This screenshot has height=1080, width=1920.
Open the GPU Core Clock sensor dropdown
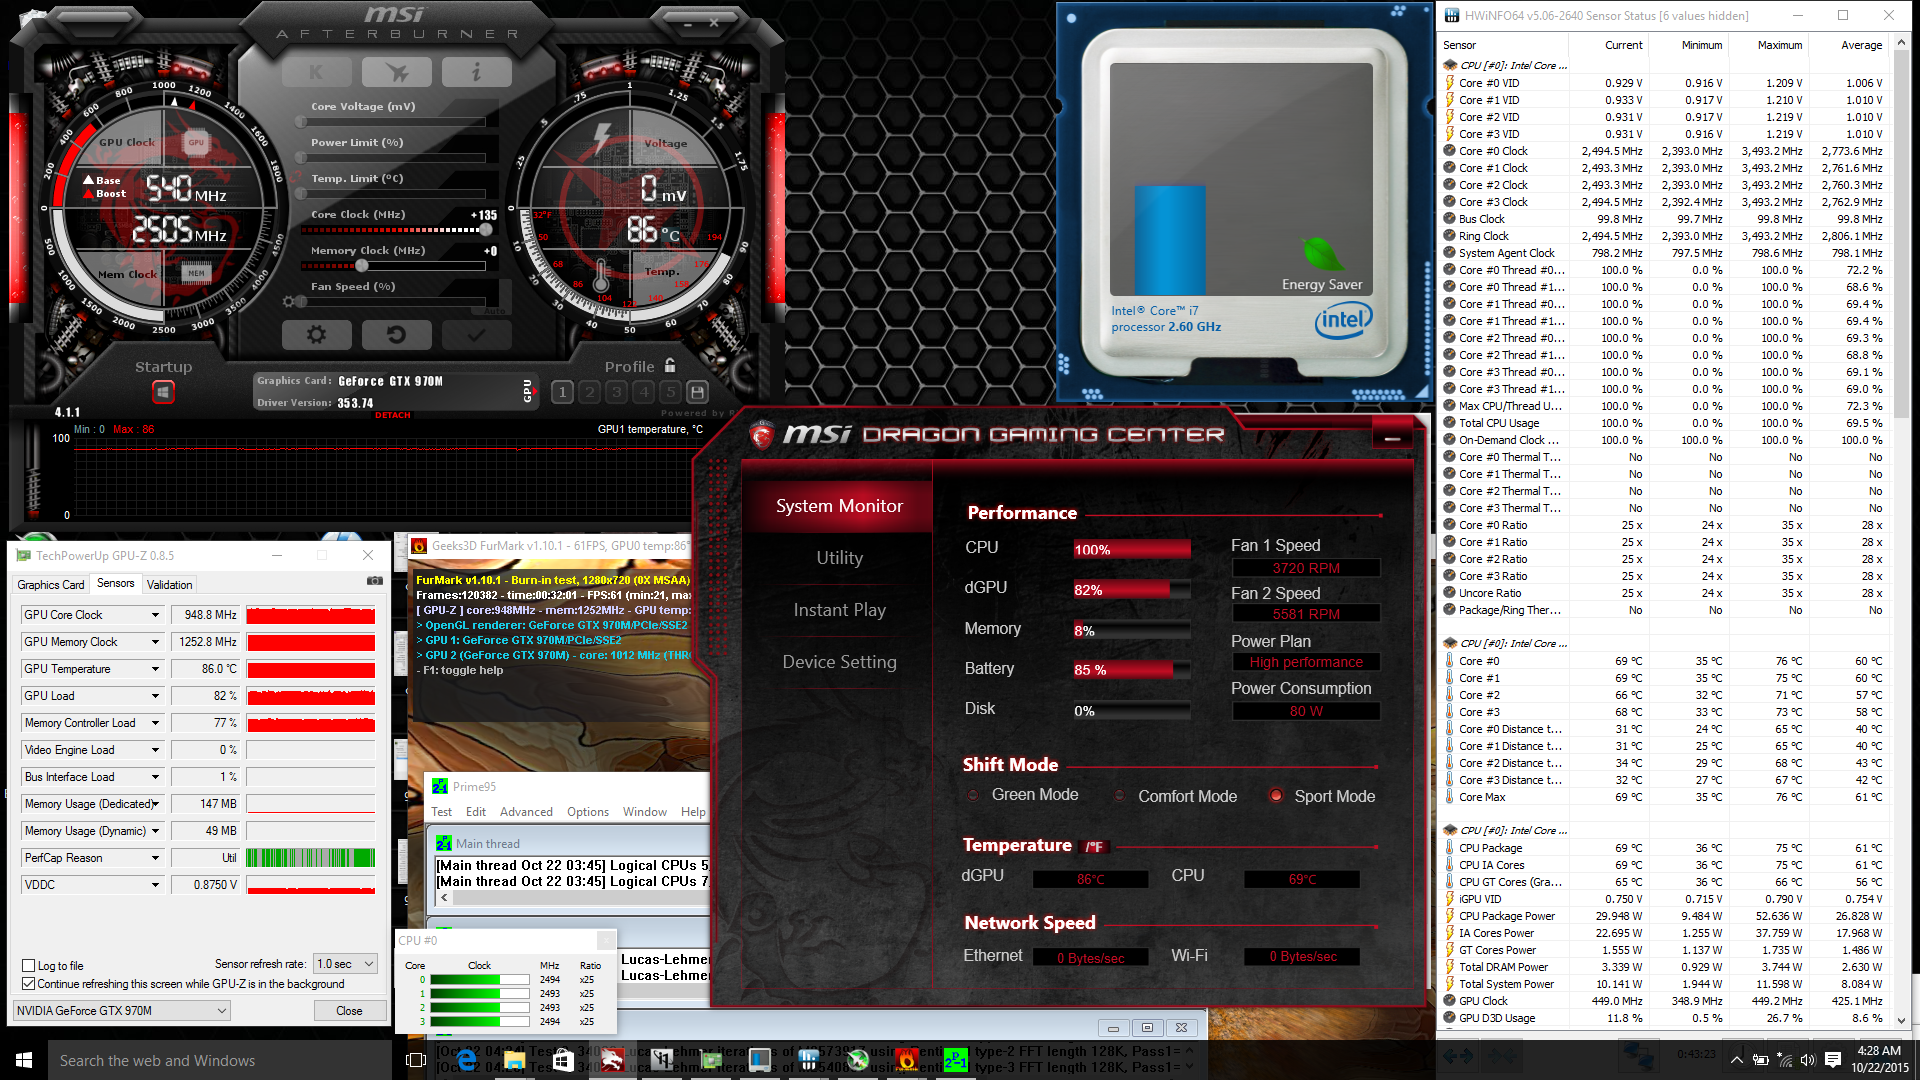pos(155,615)
